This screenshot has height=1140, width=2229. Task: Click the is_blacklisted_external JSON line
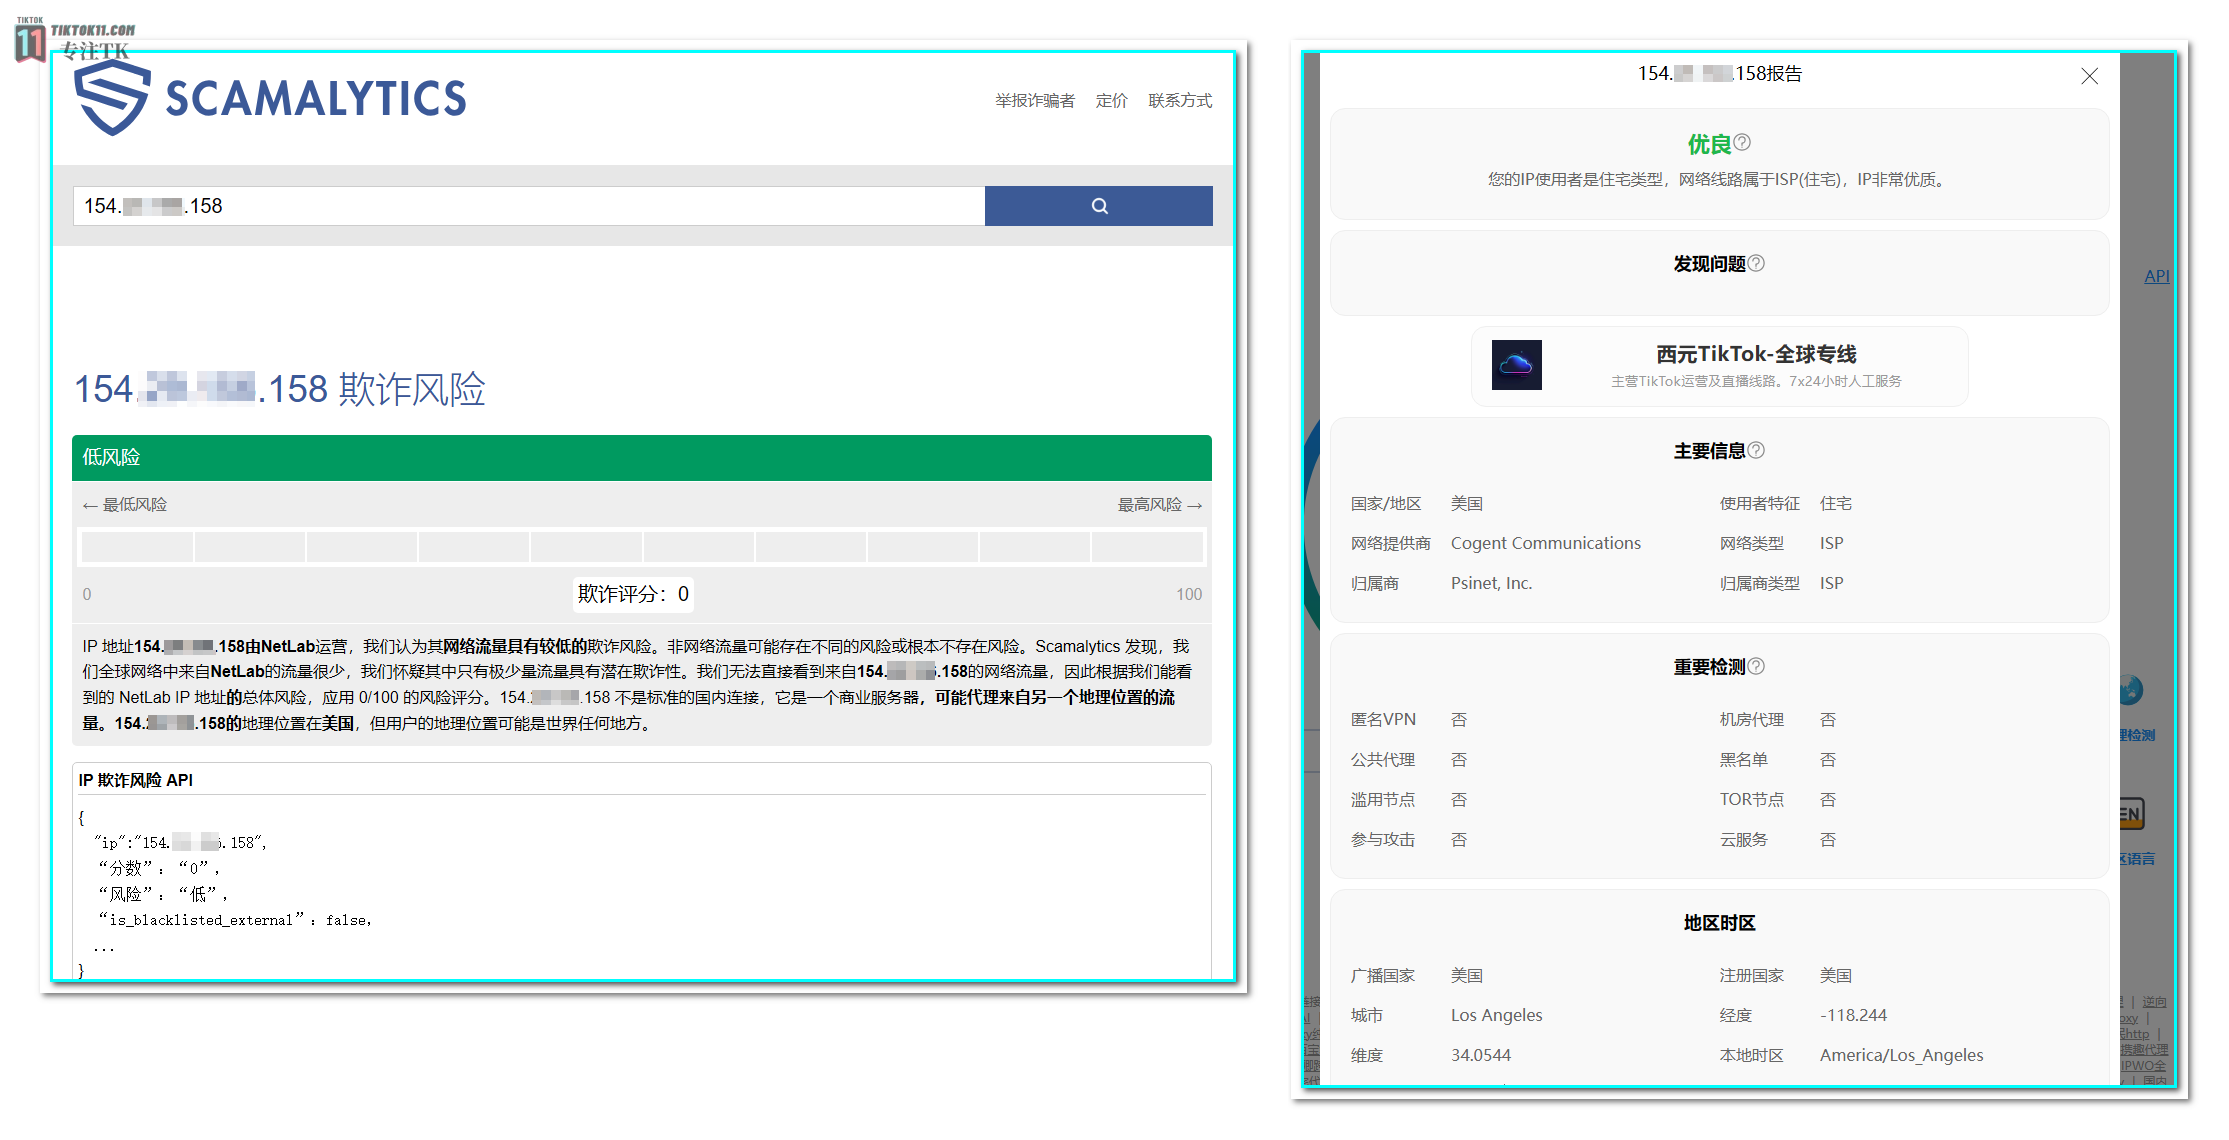point(234,920)
